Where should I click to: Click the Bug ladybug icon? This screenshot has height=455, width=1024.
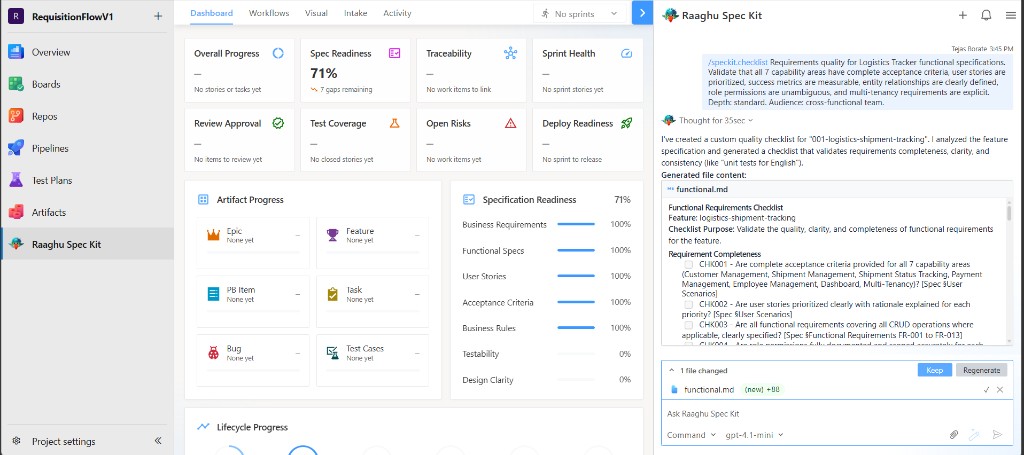pos(214,353)
